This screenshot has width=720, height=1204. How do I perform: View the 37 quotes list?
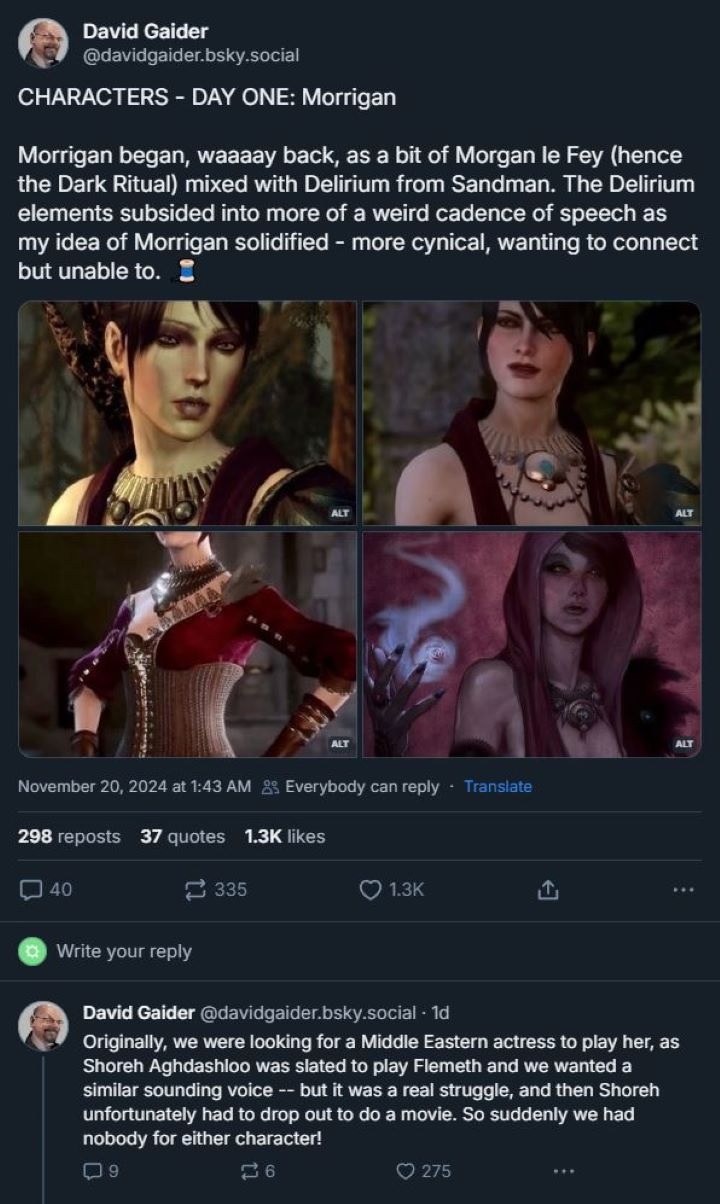(182, 836)
